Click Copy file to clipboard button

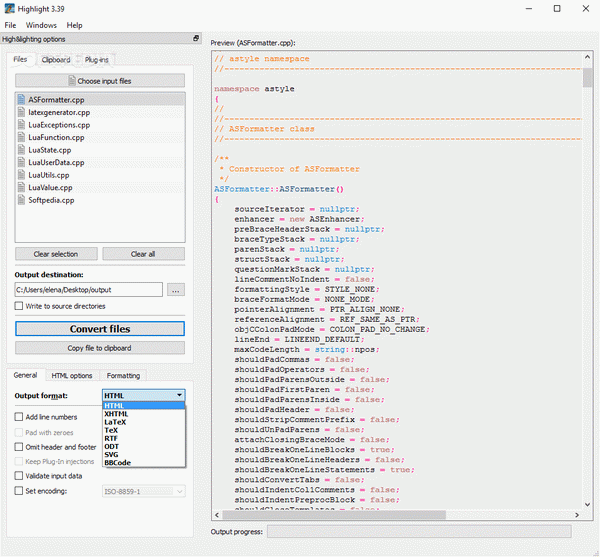coord(100,348)
